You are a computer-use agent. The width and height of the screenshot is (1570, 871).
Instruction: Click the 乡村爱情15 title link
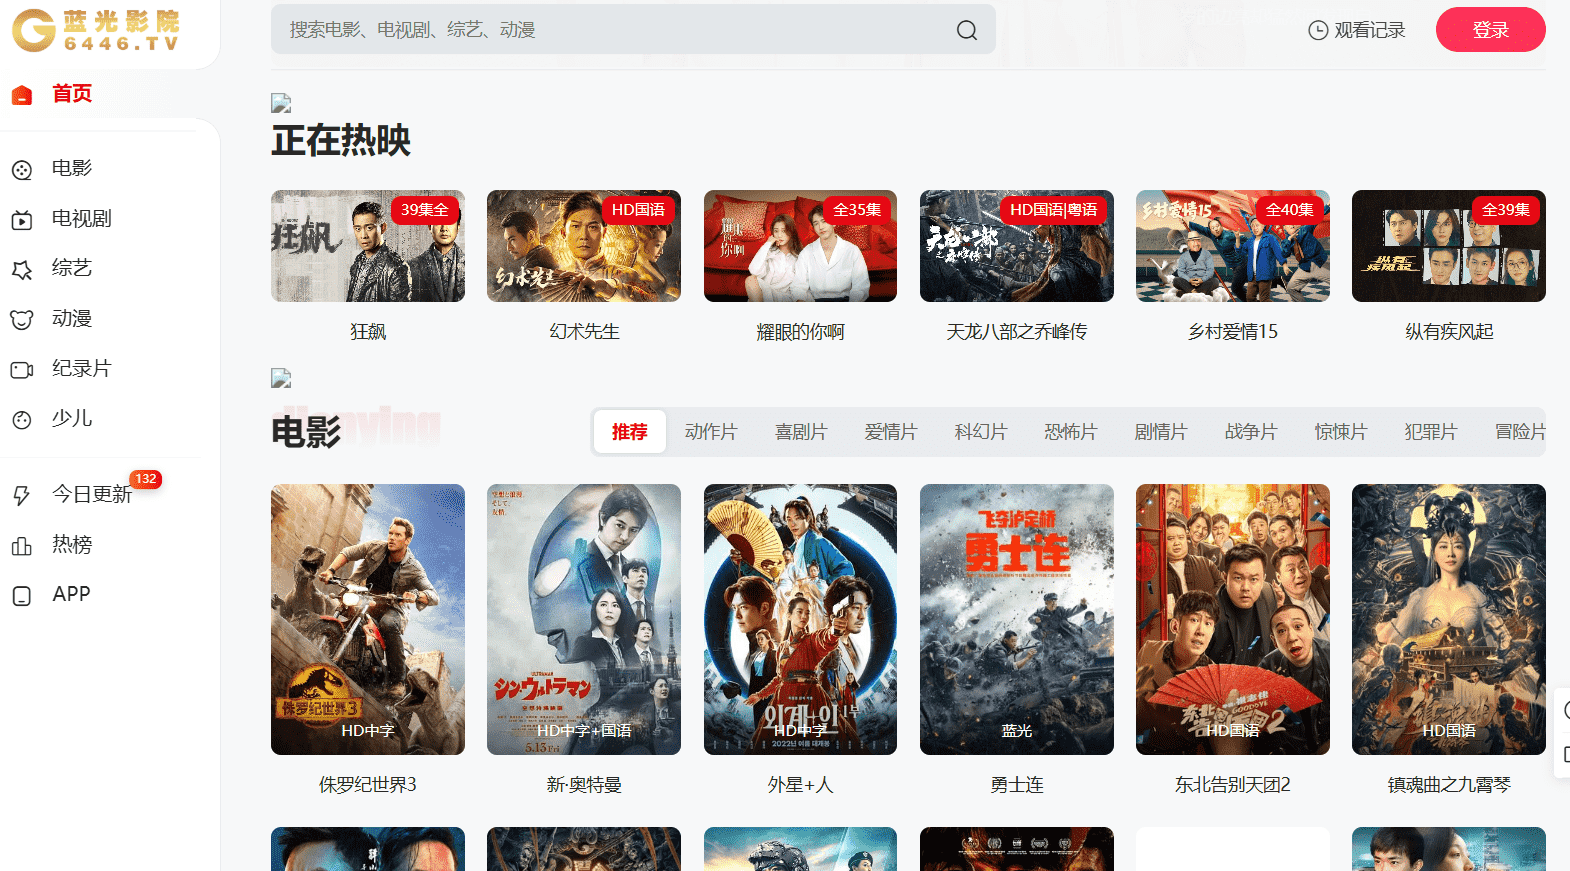[x=1233, y=332]
